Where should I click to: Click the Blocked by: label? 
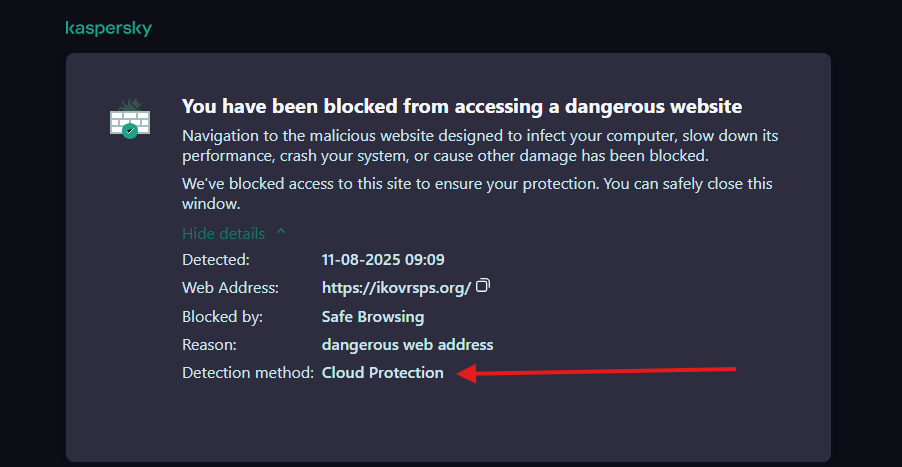[222, 317]
